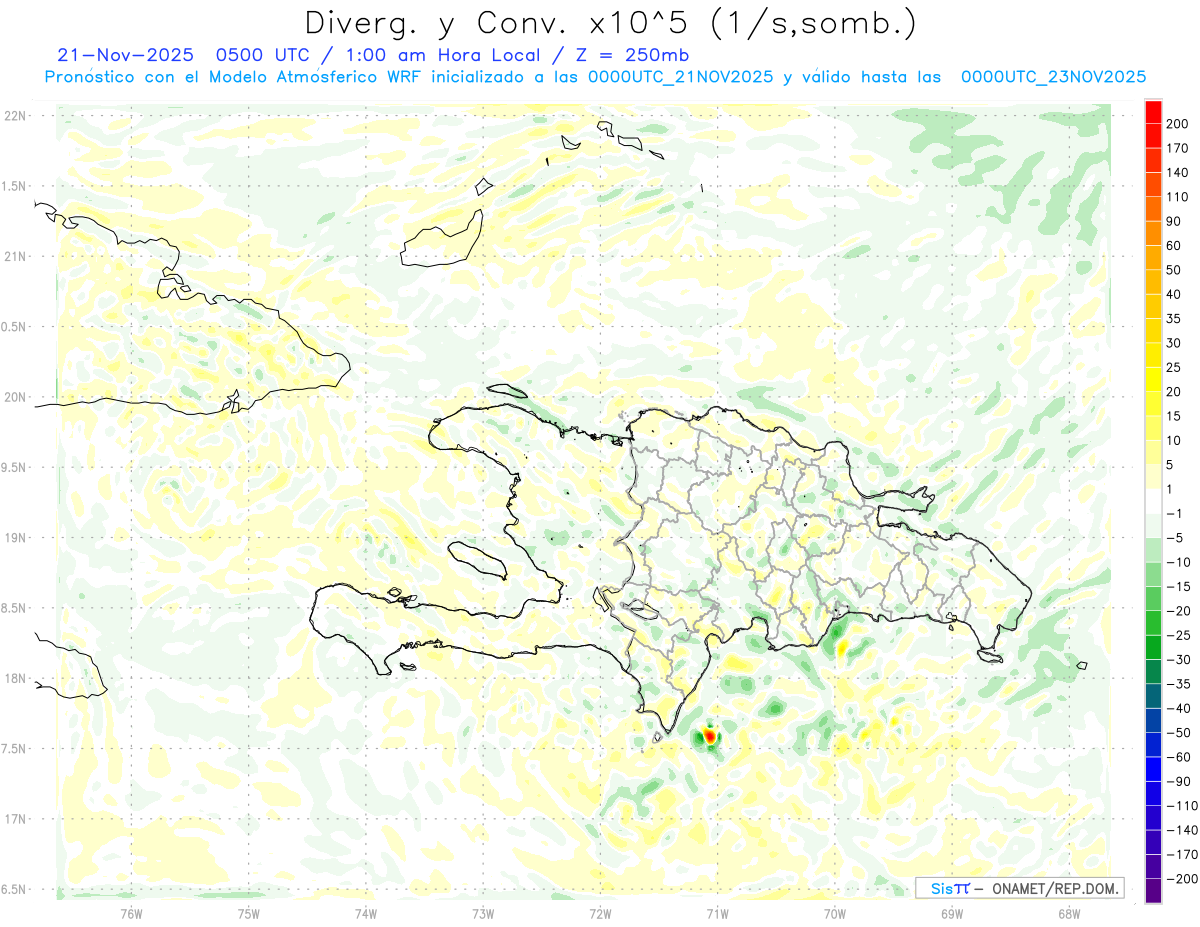Click the '8.5N' latitude label
This screenshot has width=1200, height=927.
pyautogui.click(x=14, y=608)
